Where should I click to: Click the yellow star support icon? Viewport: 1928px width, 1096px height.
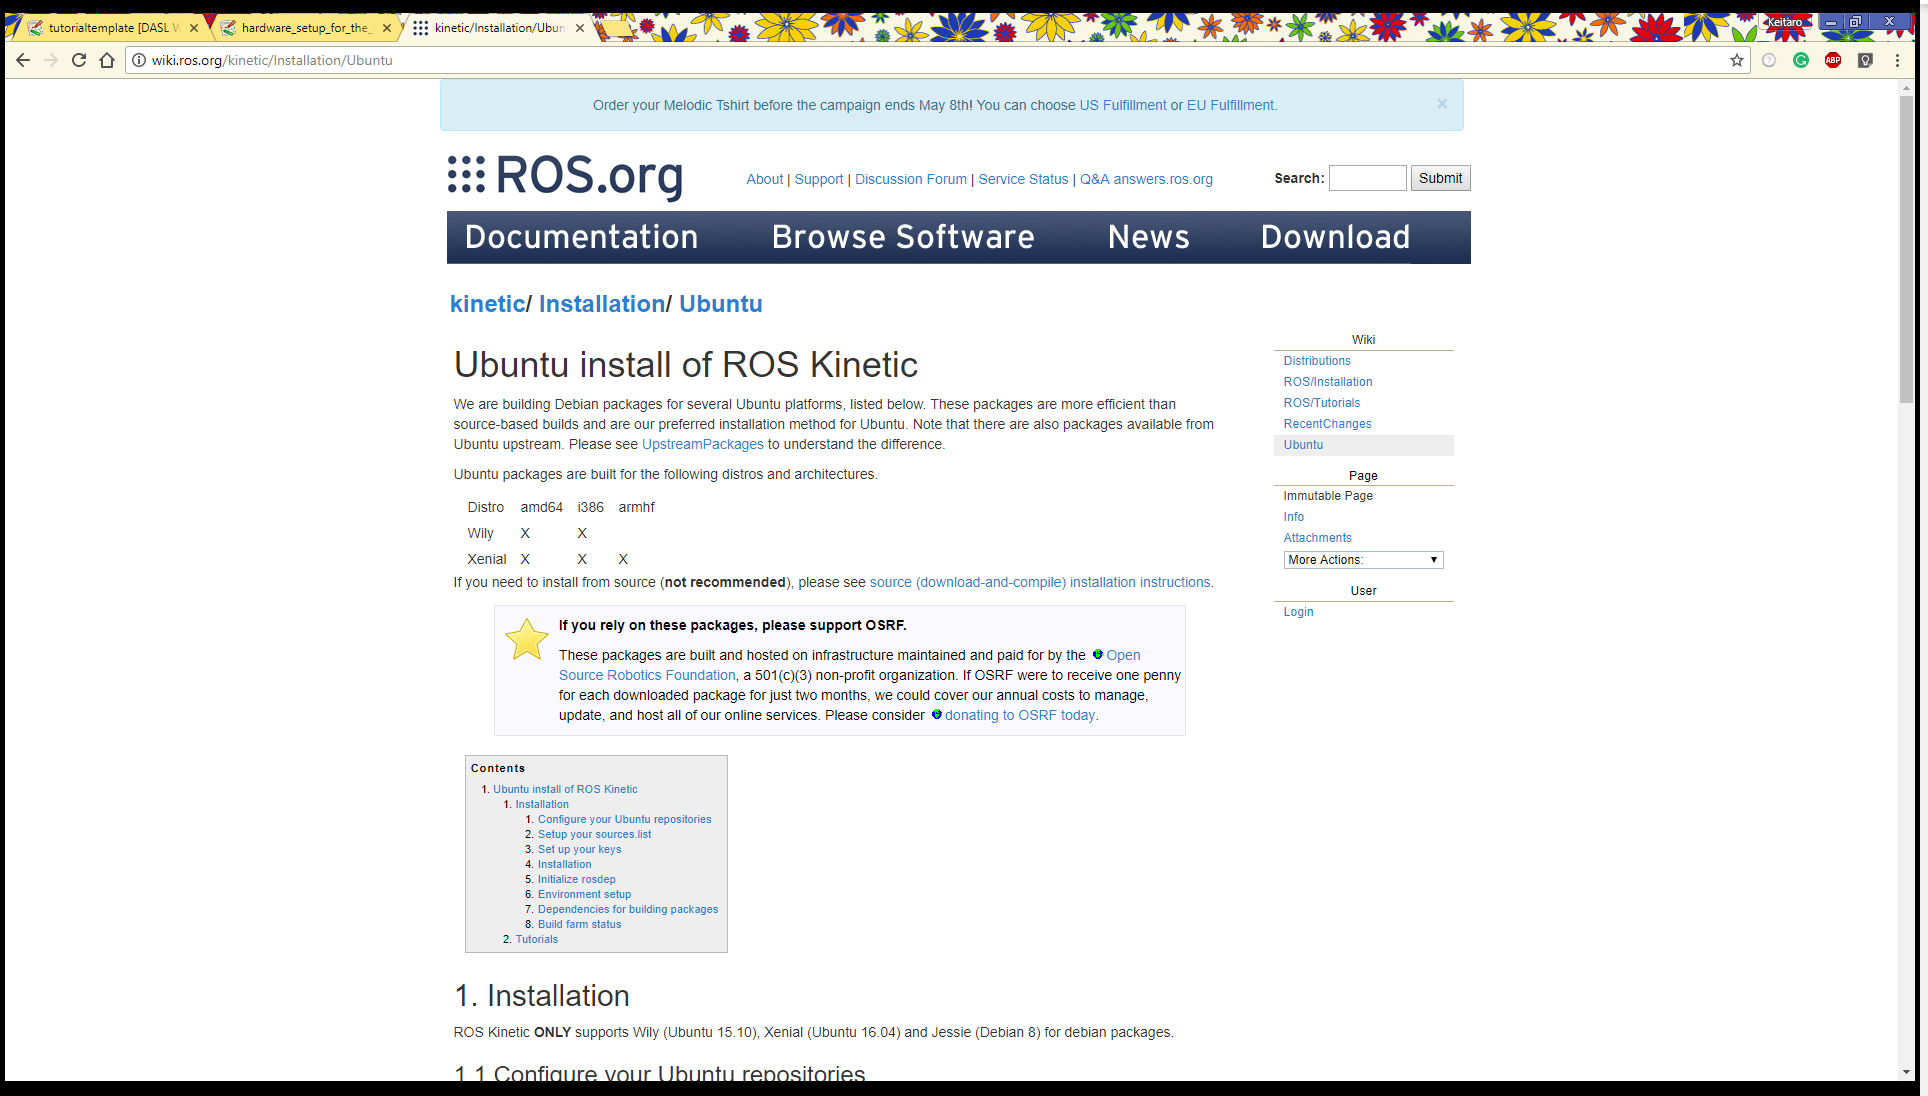[526, 639]
